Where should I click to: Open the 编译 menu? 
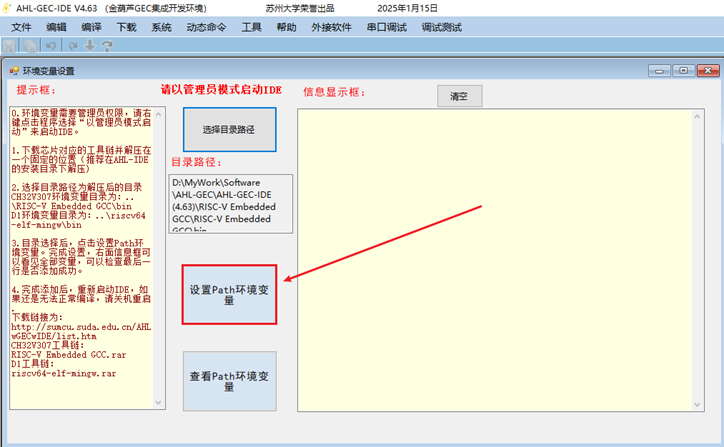[x=91, y=27]
